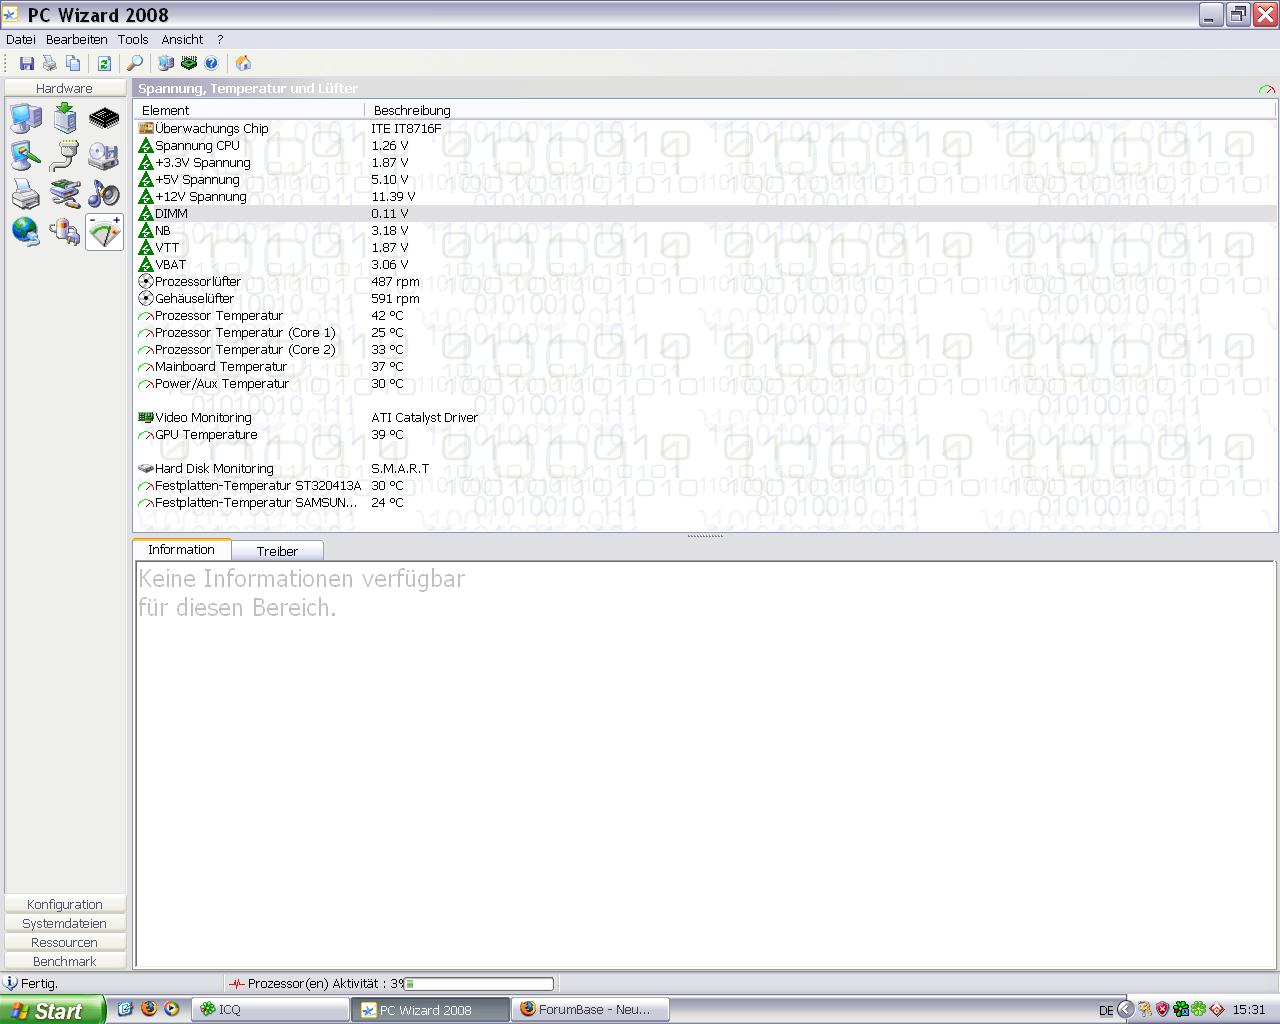Switch to the Information tab
The height and width of the screenshot is (1024, 1280).
pos(181,549)
